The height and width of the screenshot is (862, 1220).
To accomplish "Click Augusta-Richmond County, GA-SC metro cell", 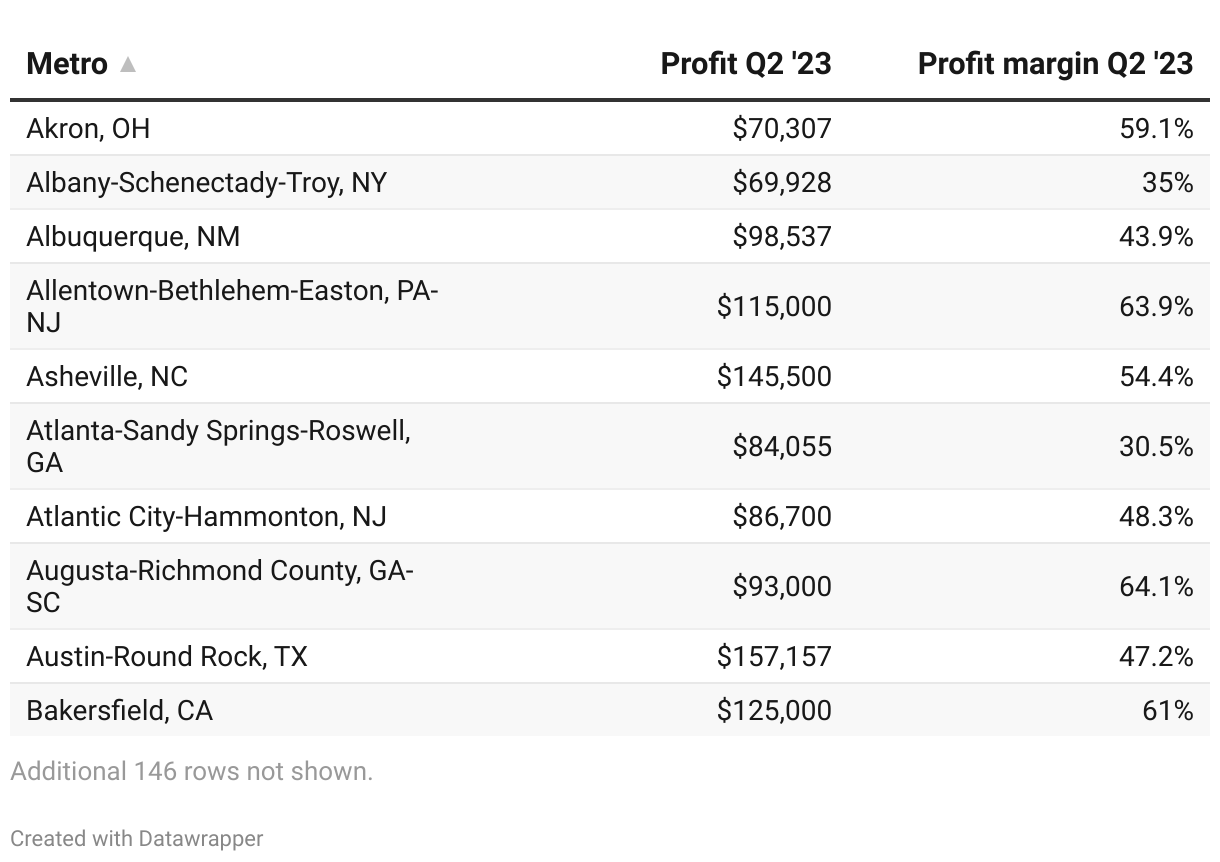I will [x=220, y=586].
